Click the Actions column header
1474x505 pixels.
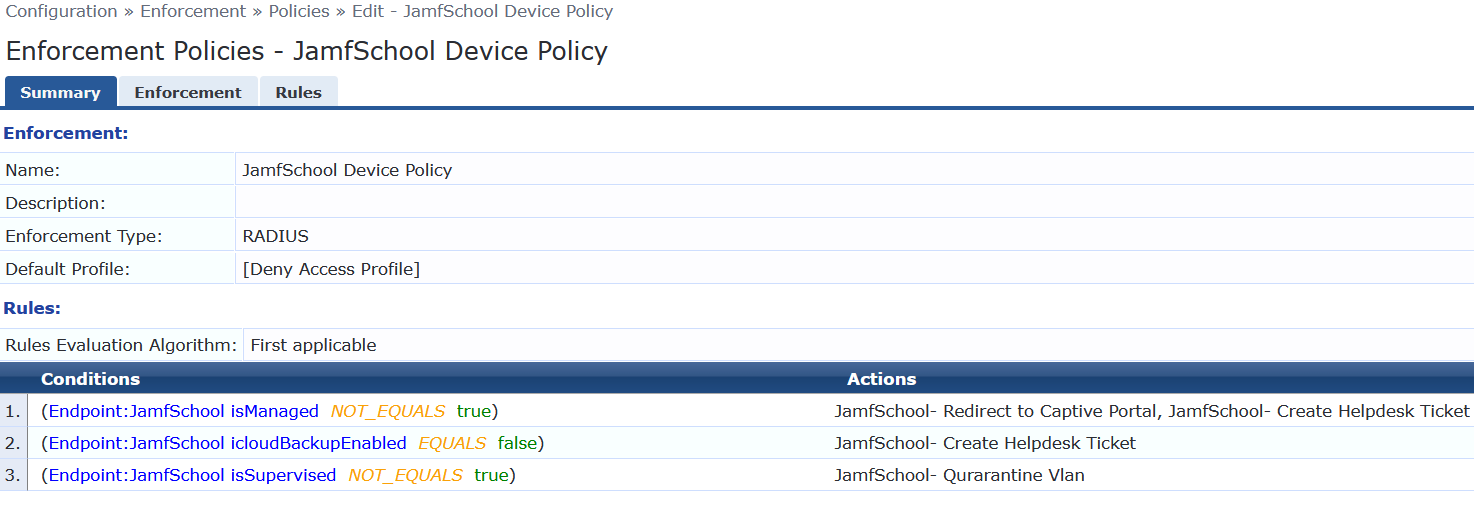click(x=881, y=379)
